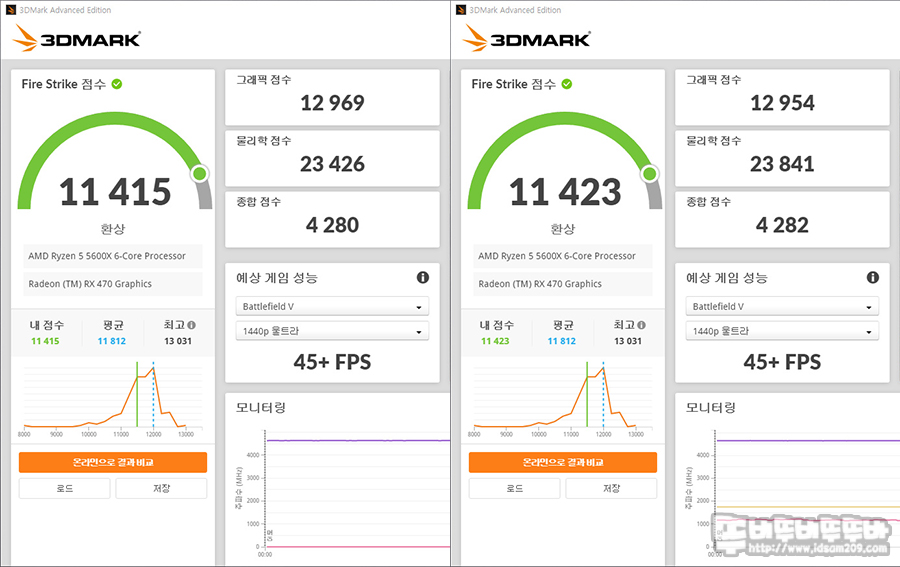900x567 pixels.
Task: Click 저장 button in left window
Action: pos(161,488)
